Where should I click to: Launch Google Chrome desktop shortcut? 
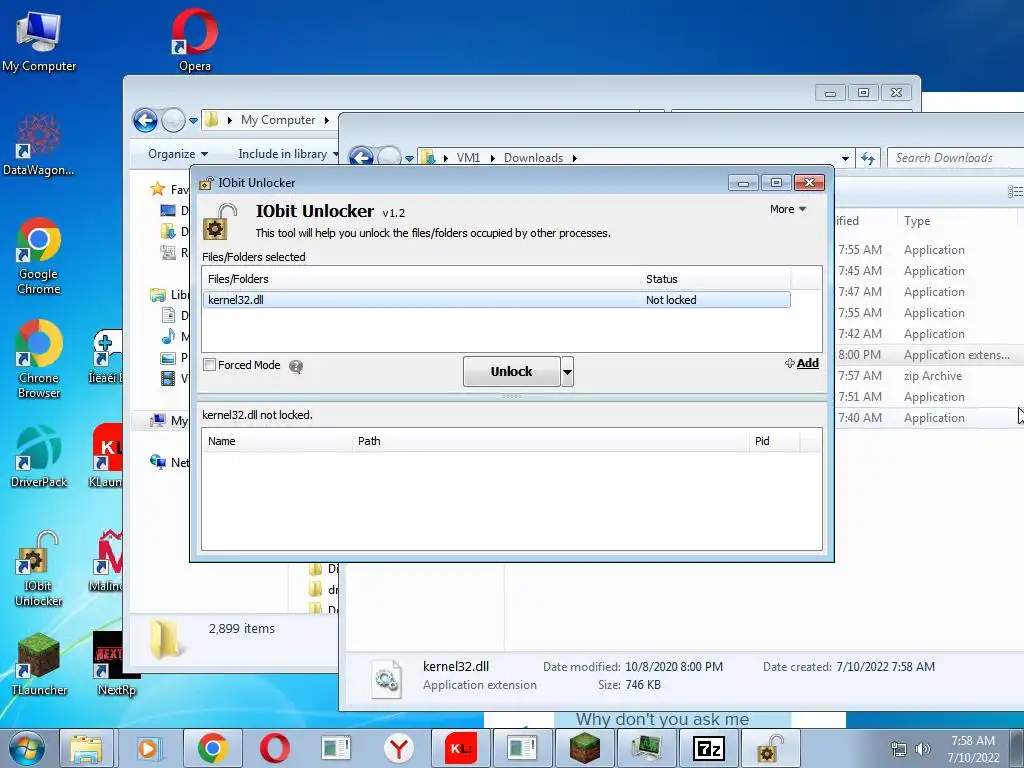pos(39,256)
